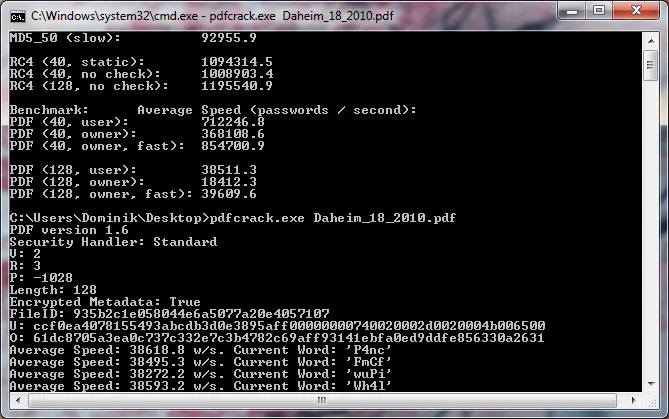Click the horizontal scrollbar thumb
Screen dimensions: 669x419
pos(322,400)
